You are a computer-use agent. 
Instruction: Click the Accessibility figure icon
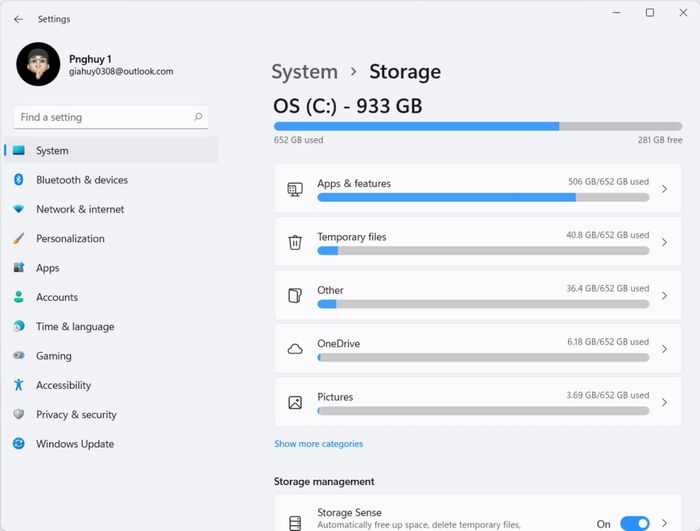(x=19, y=385)
